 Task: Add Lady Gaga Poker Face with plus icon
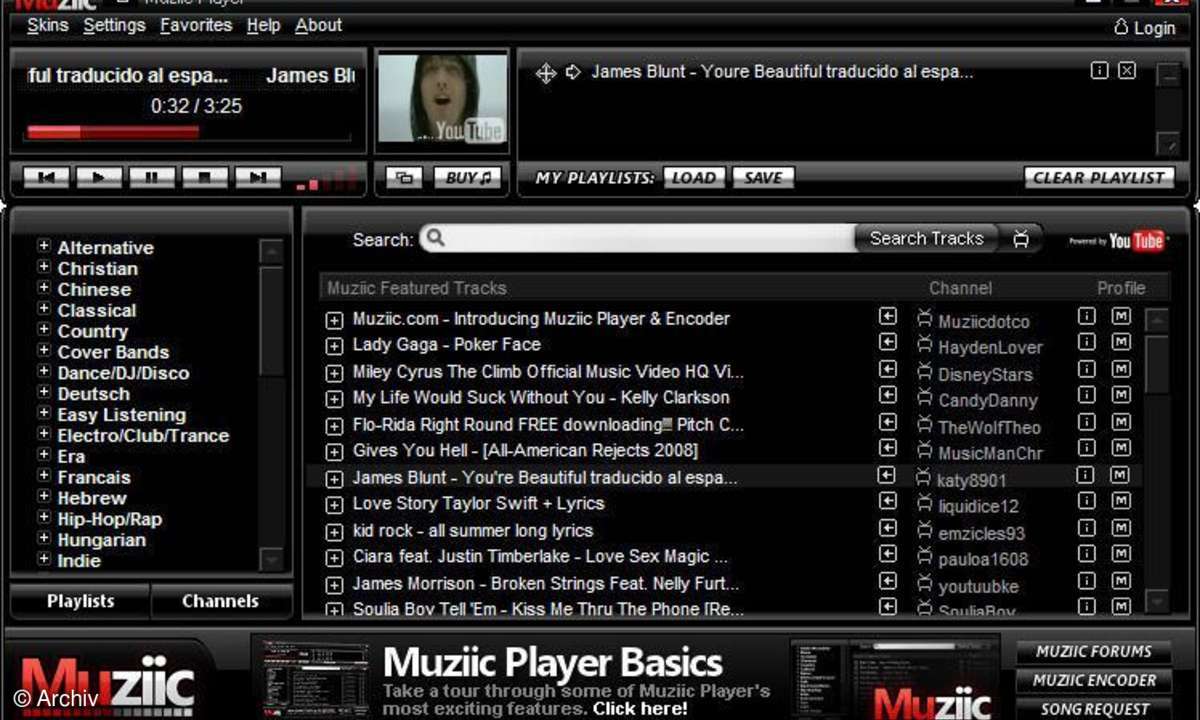334,347
